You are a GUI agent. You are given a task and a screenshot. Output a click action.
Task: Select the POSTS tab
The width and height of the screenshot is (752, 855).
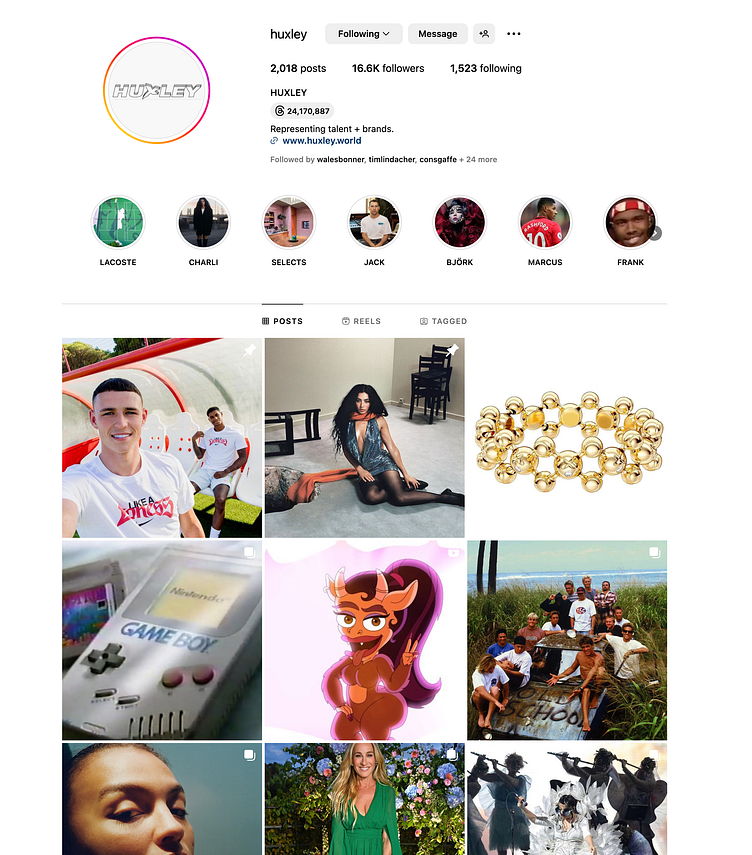coord(282,321)
